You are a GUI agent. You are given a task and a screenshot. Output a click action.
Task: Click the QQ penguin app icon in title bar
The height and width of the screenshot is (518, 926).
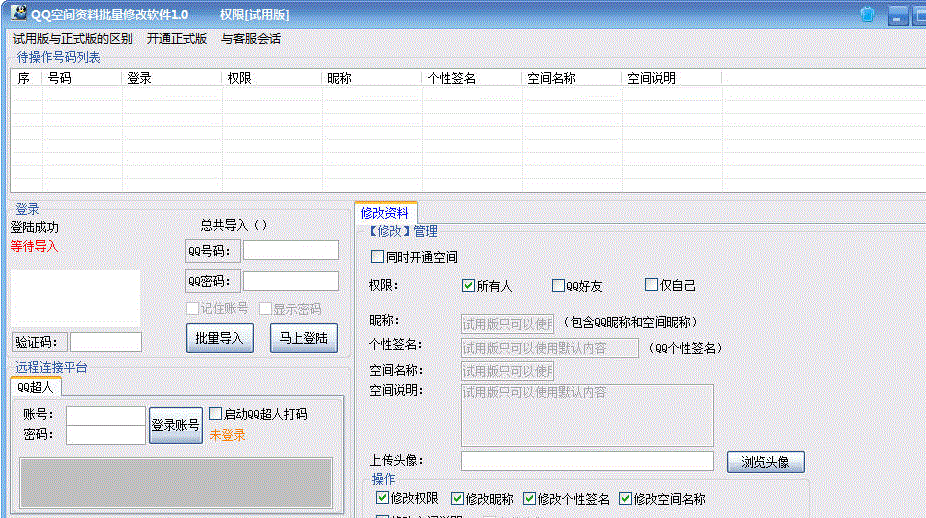point(18,13)
